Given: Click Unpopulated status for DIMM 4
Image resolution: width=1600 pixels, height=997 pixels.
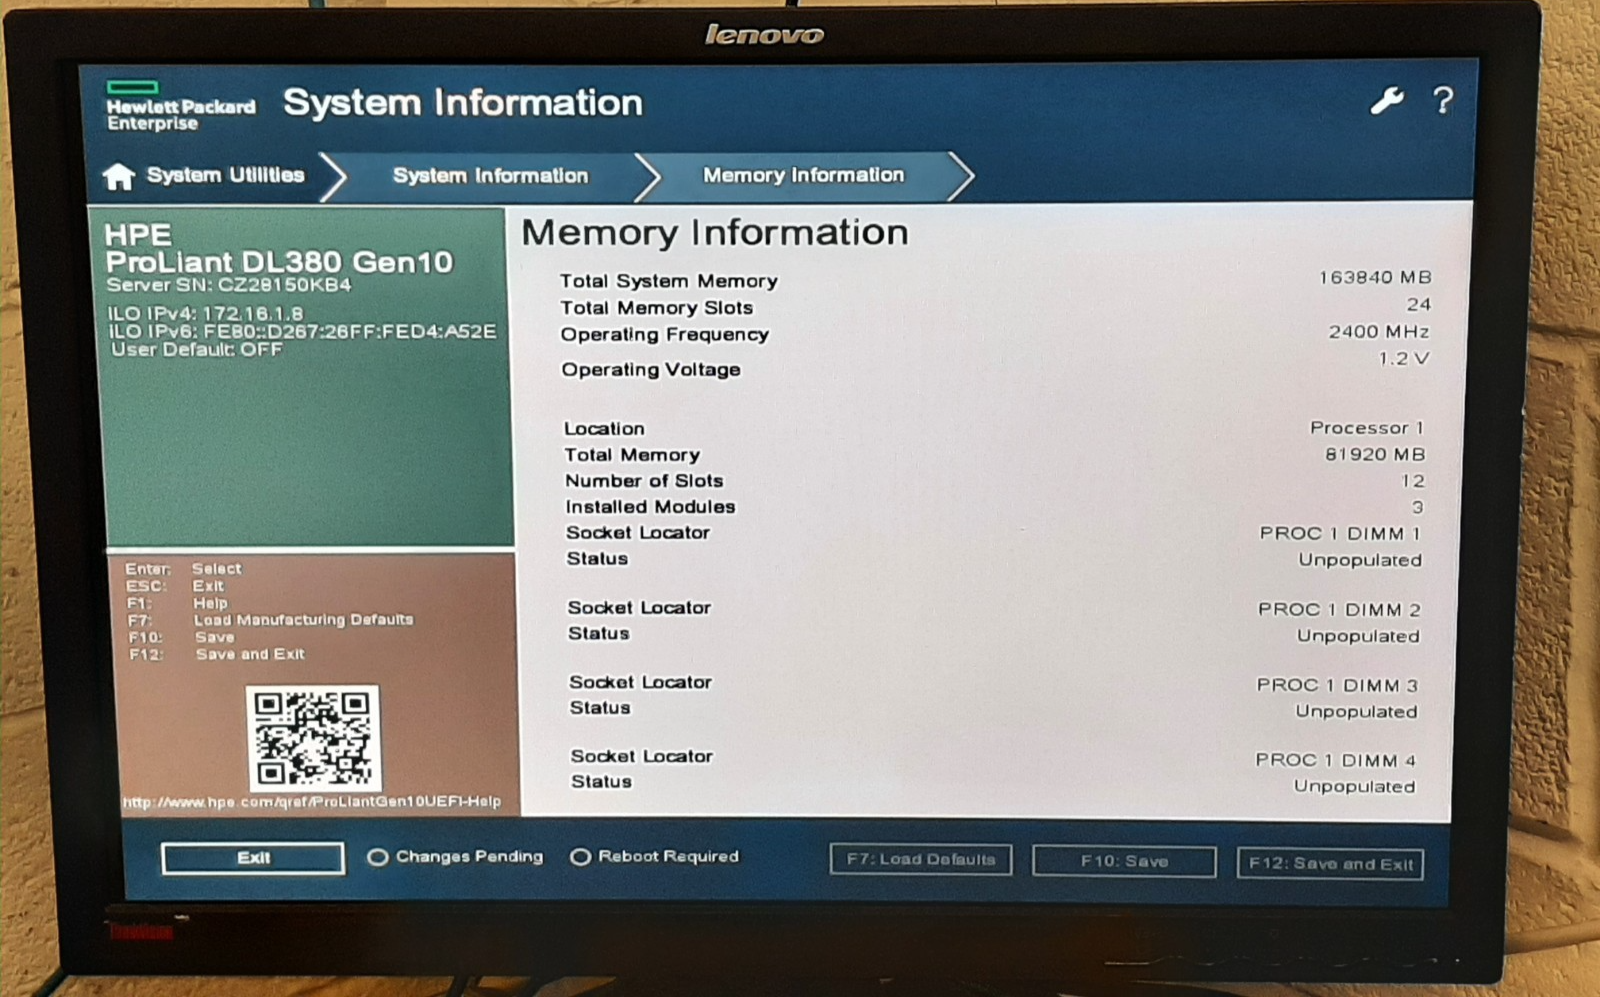Looking at the screenshot, I should point(1355,786).
